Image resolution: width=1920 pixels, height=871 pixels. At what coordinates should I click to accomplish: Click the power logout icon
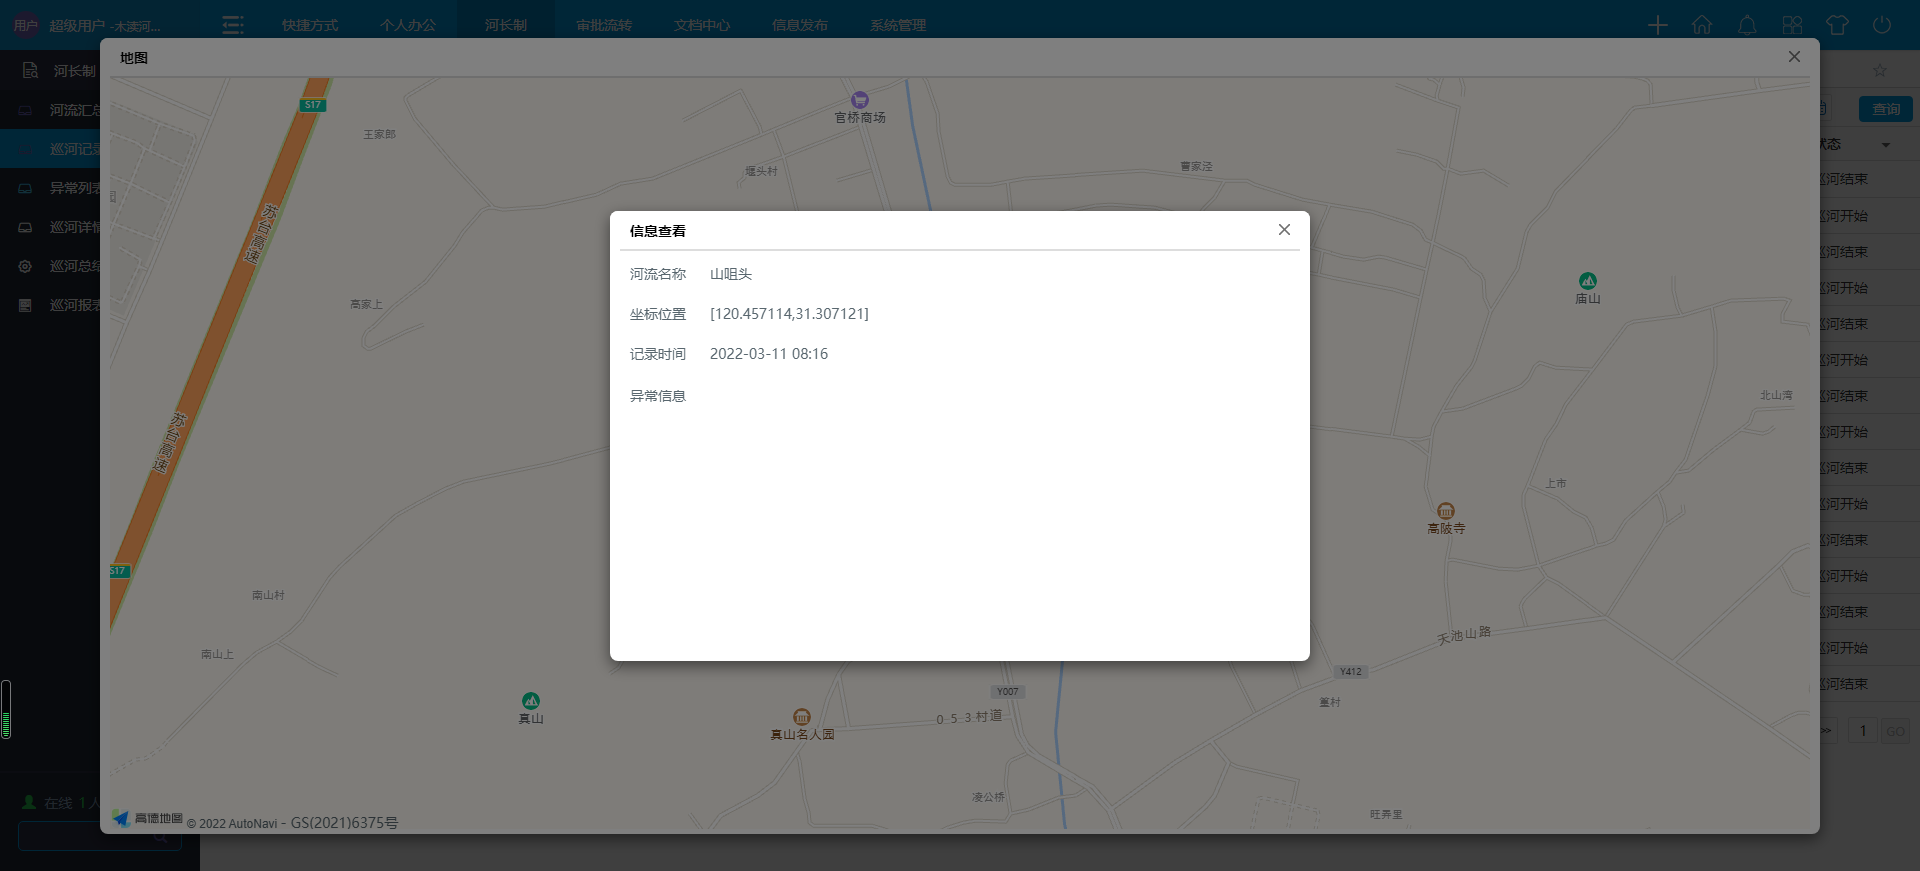(1882, 25)
